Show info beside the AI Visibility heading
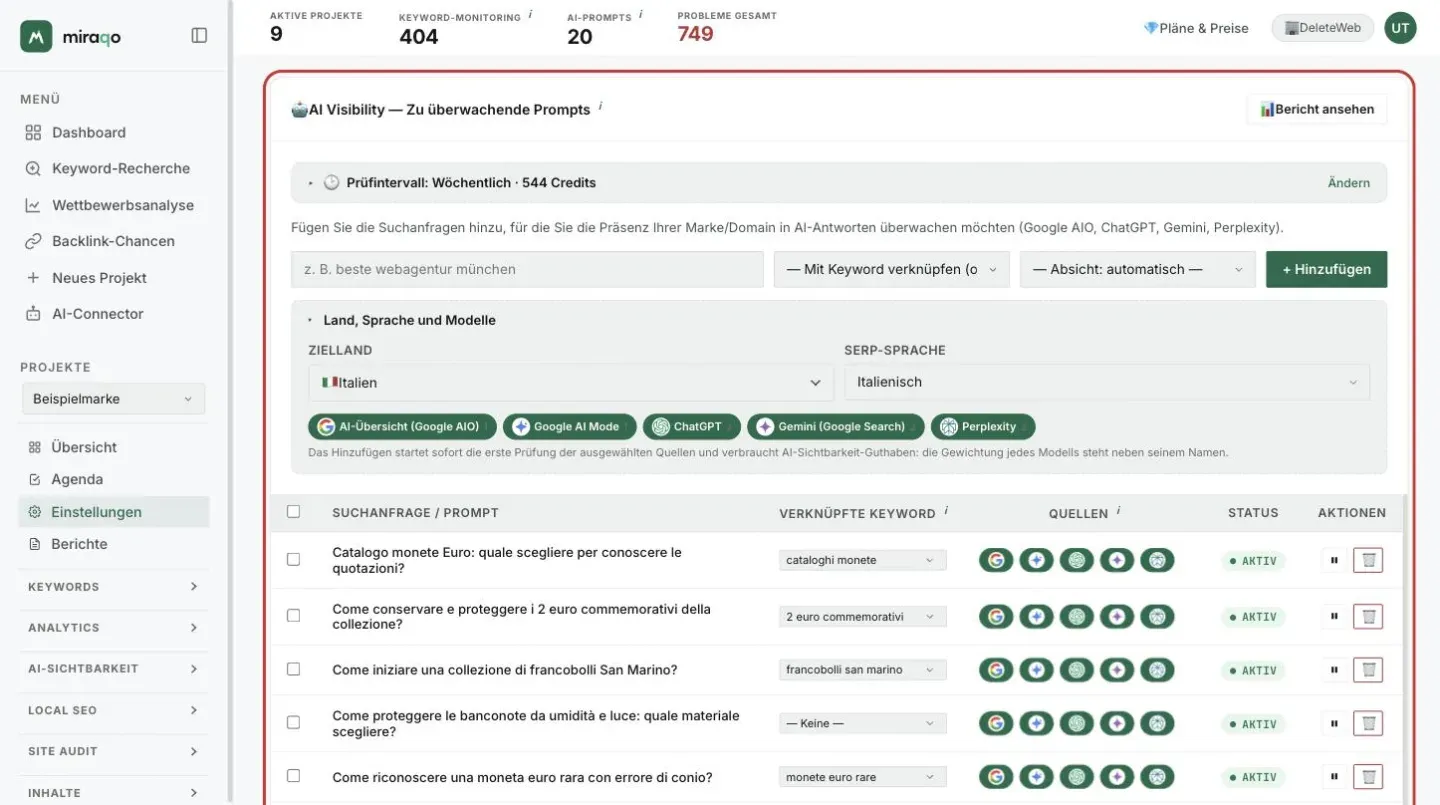Screen dimensions: 1440x805 [600, 106]
